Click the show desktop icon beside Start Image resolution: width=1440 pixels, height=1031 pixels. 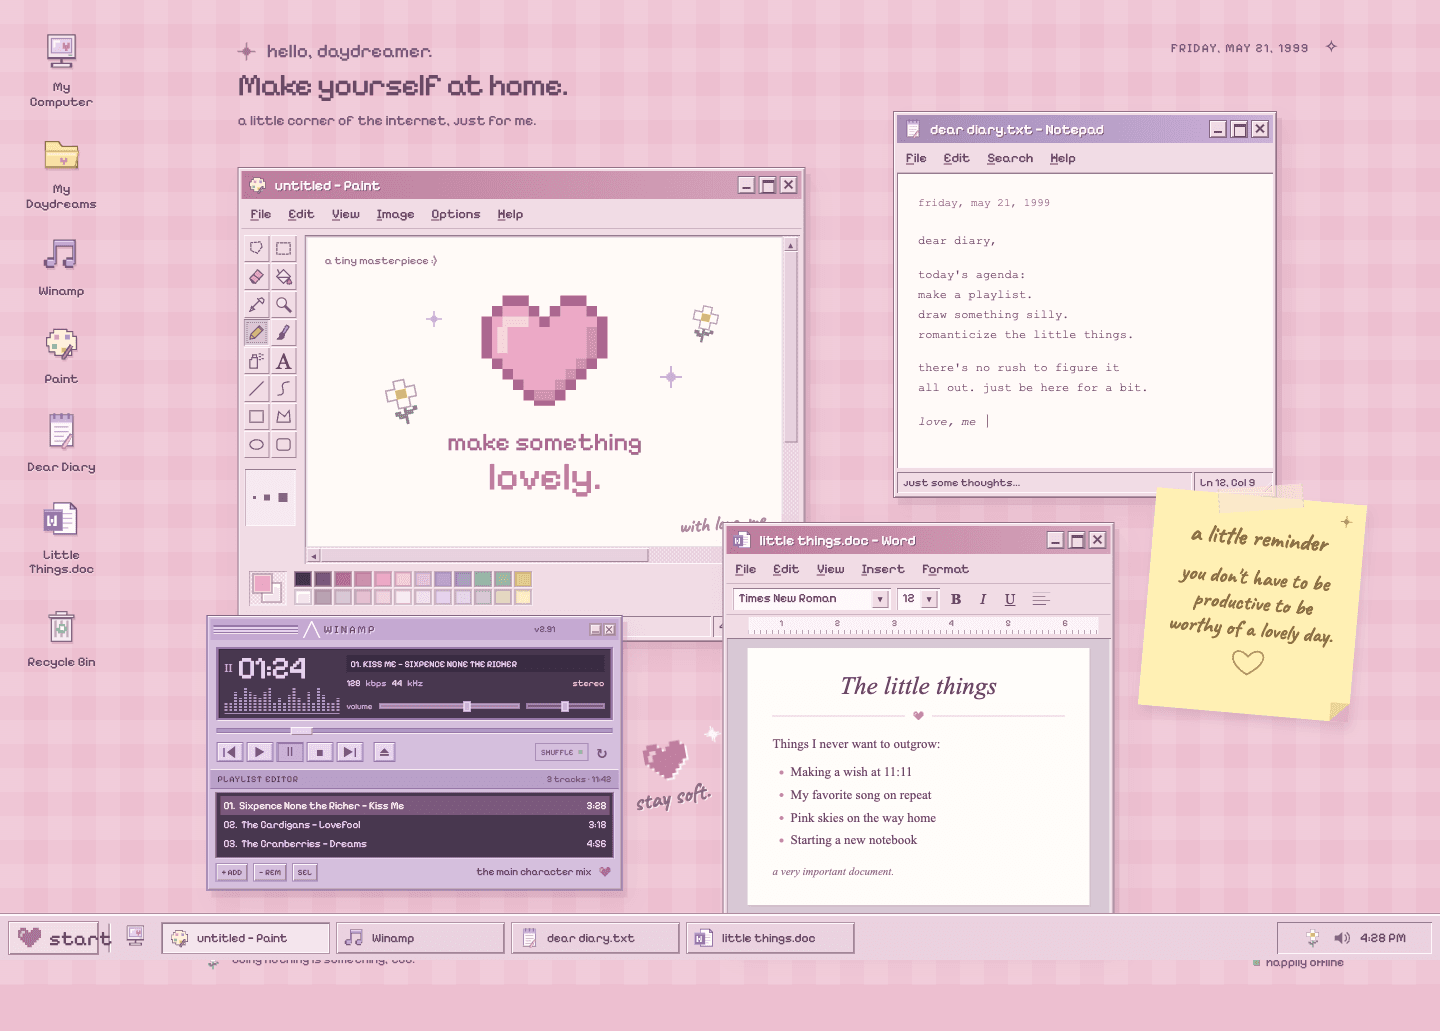tap(135, 936)
